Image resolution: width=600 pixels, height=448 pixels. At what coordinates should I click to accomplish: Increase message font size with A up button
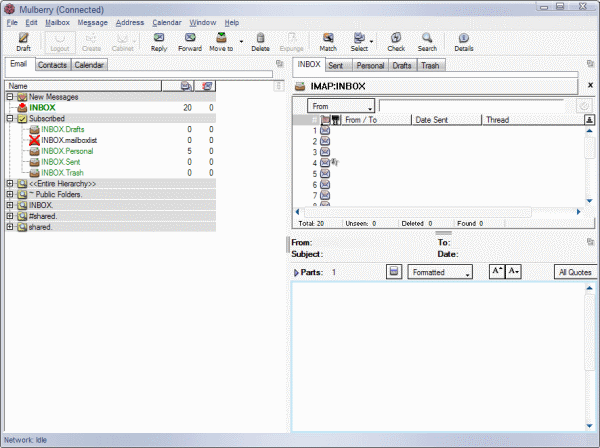(x=497, y=272)
